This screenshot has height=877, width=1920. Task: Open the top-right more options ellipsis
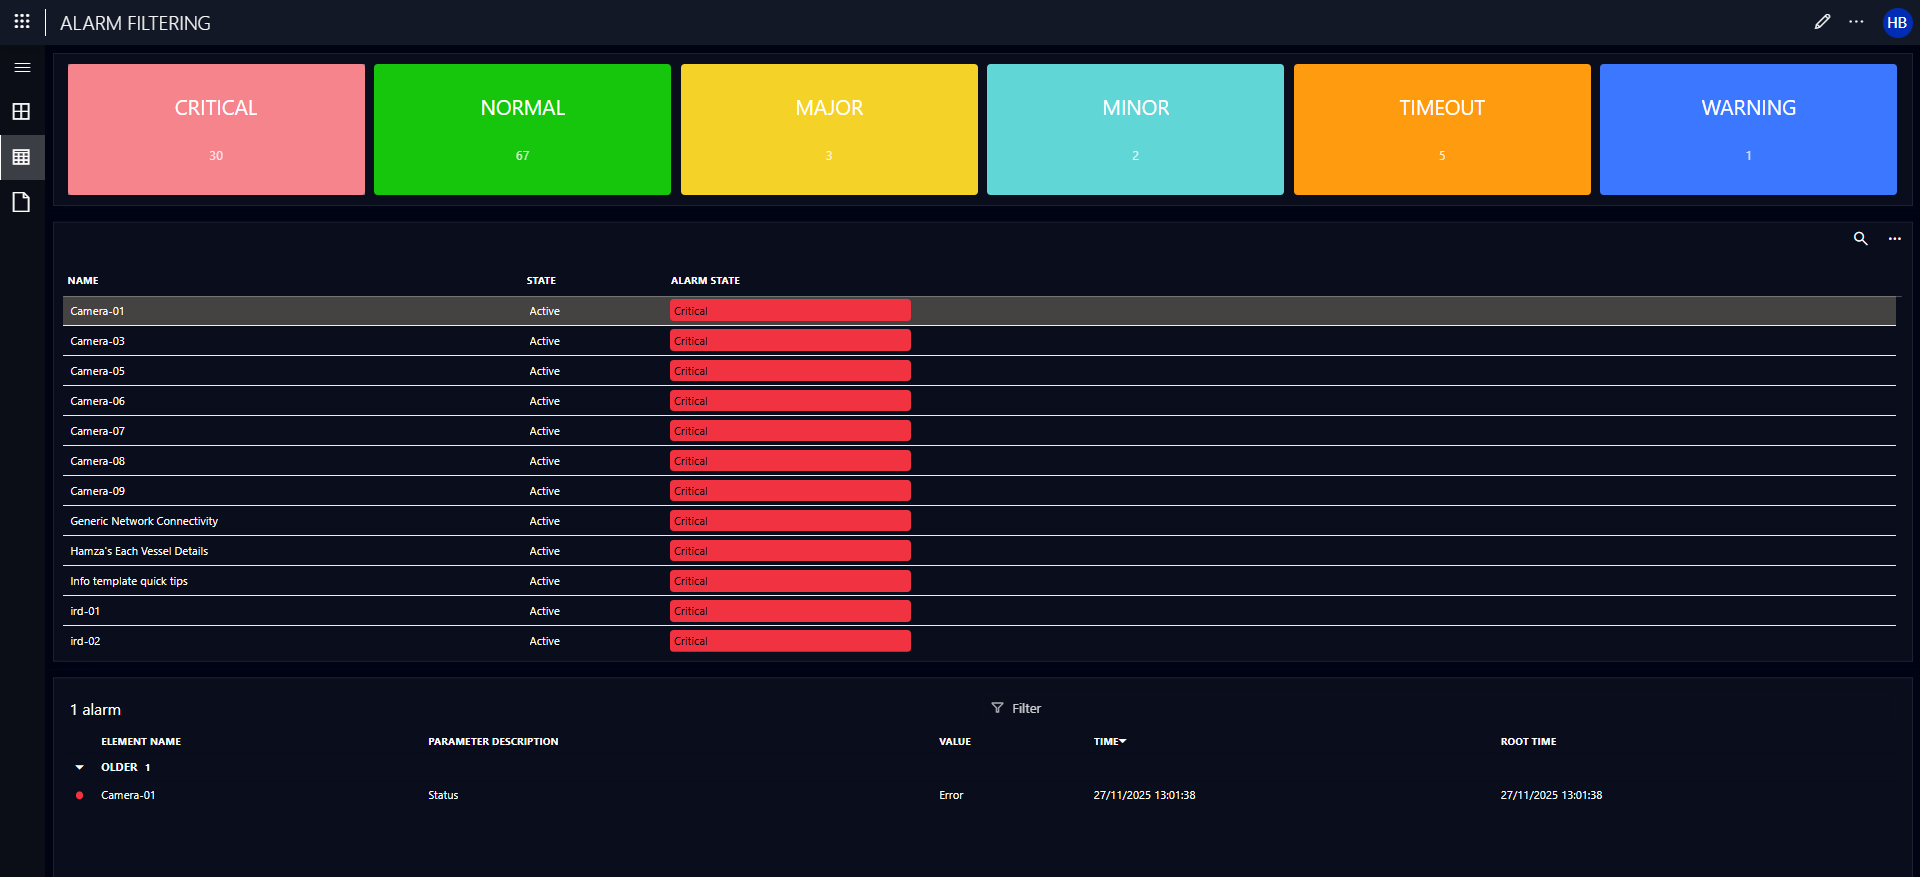pyautogui.click(x=1856, y=22)
